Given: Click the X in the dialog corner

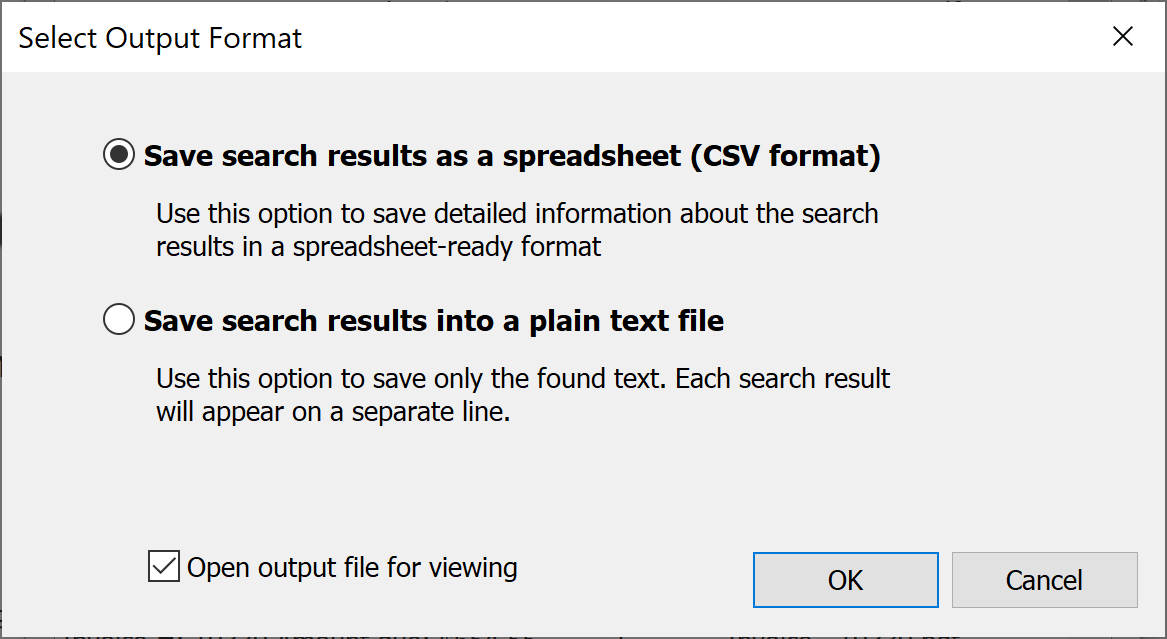Looking at the screenshot, I should (1122, 36).
